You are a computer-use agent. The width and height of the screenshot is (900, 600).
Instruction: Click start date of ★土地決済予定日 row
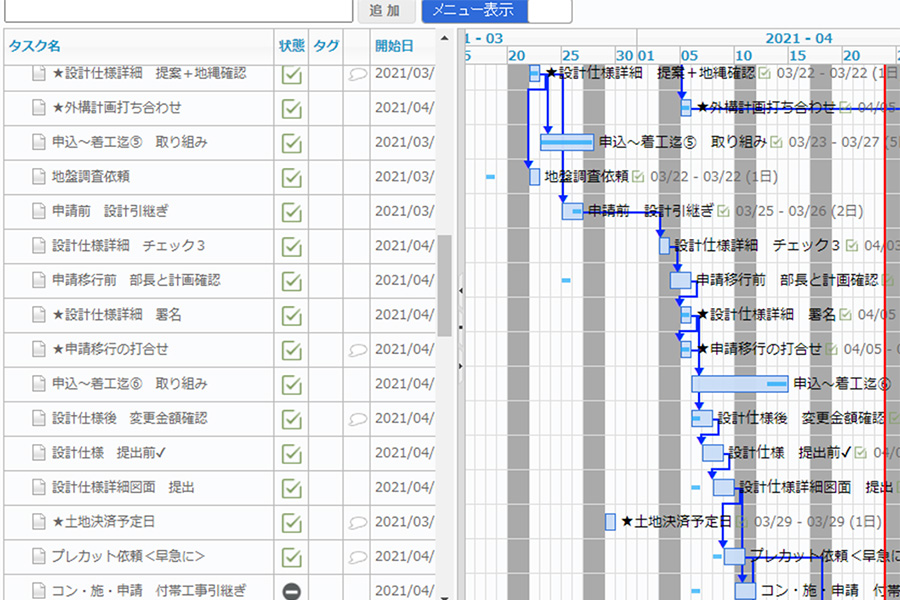tap(404, 521)
